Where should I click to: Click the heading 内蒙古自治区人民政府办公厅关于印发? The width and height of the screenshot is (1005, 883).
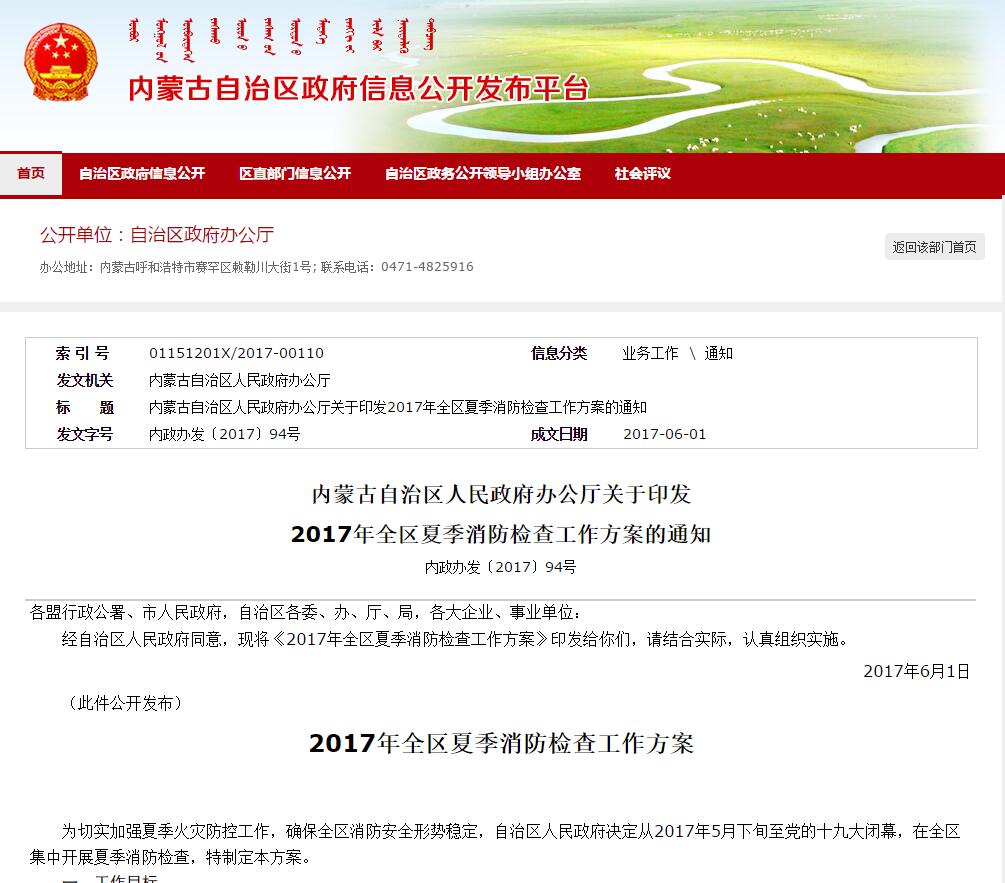pos(501,494)
